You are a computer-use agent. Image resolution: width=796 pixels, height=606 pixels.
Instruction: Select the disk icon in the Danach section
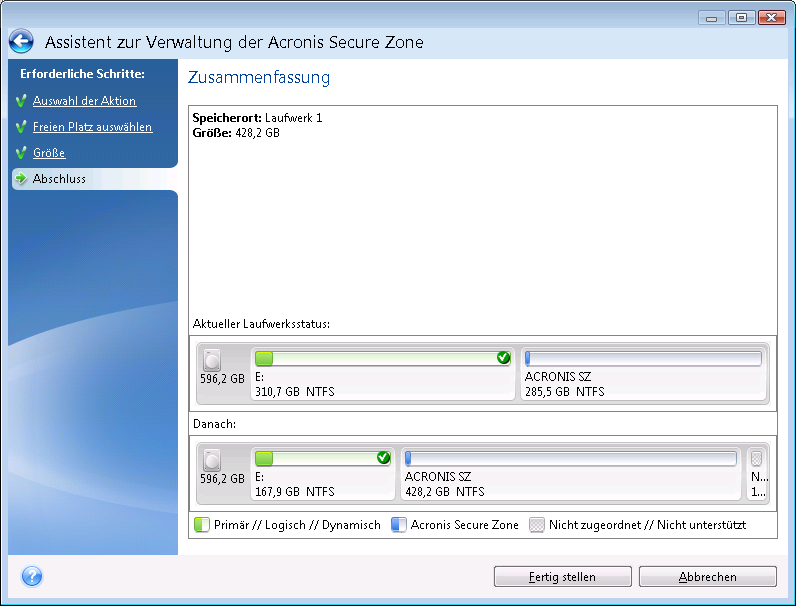tap(211, 460)
